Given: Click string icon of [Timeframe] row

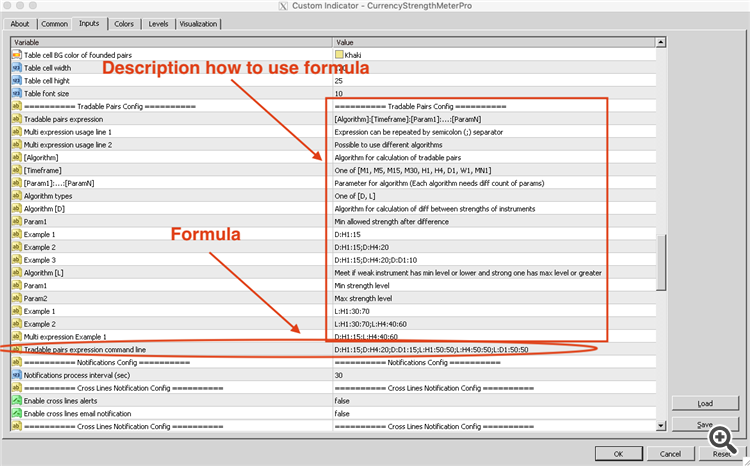Looking at the screenshot, I should pos(16,170).
